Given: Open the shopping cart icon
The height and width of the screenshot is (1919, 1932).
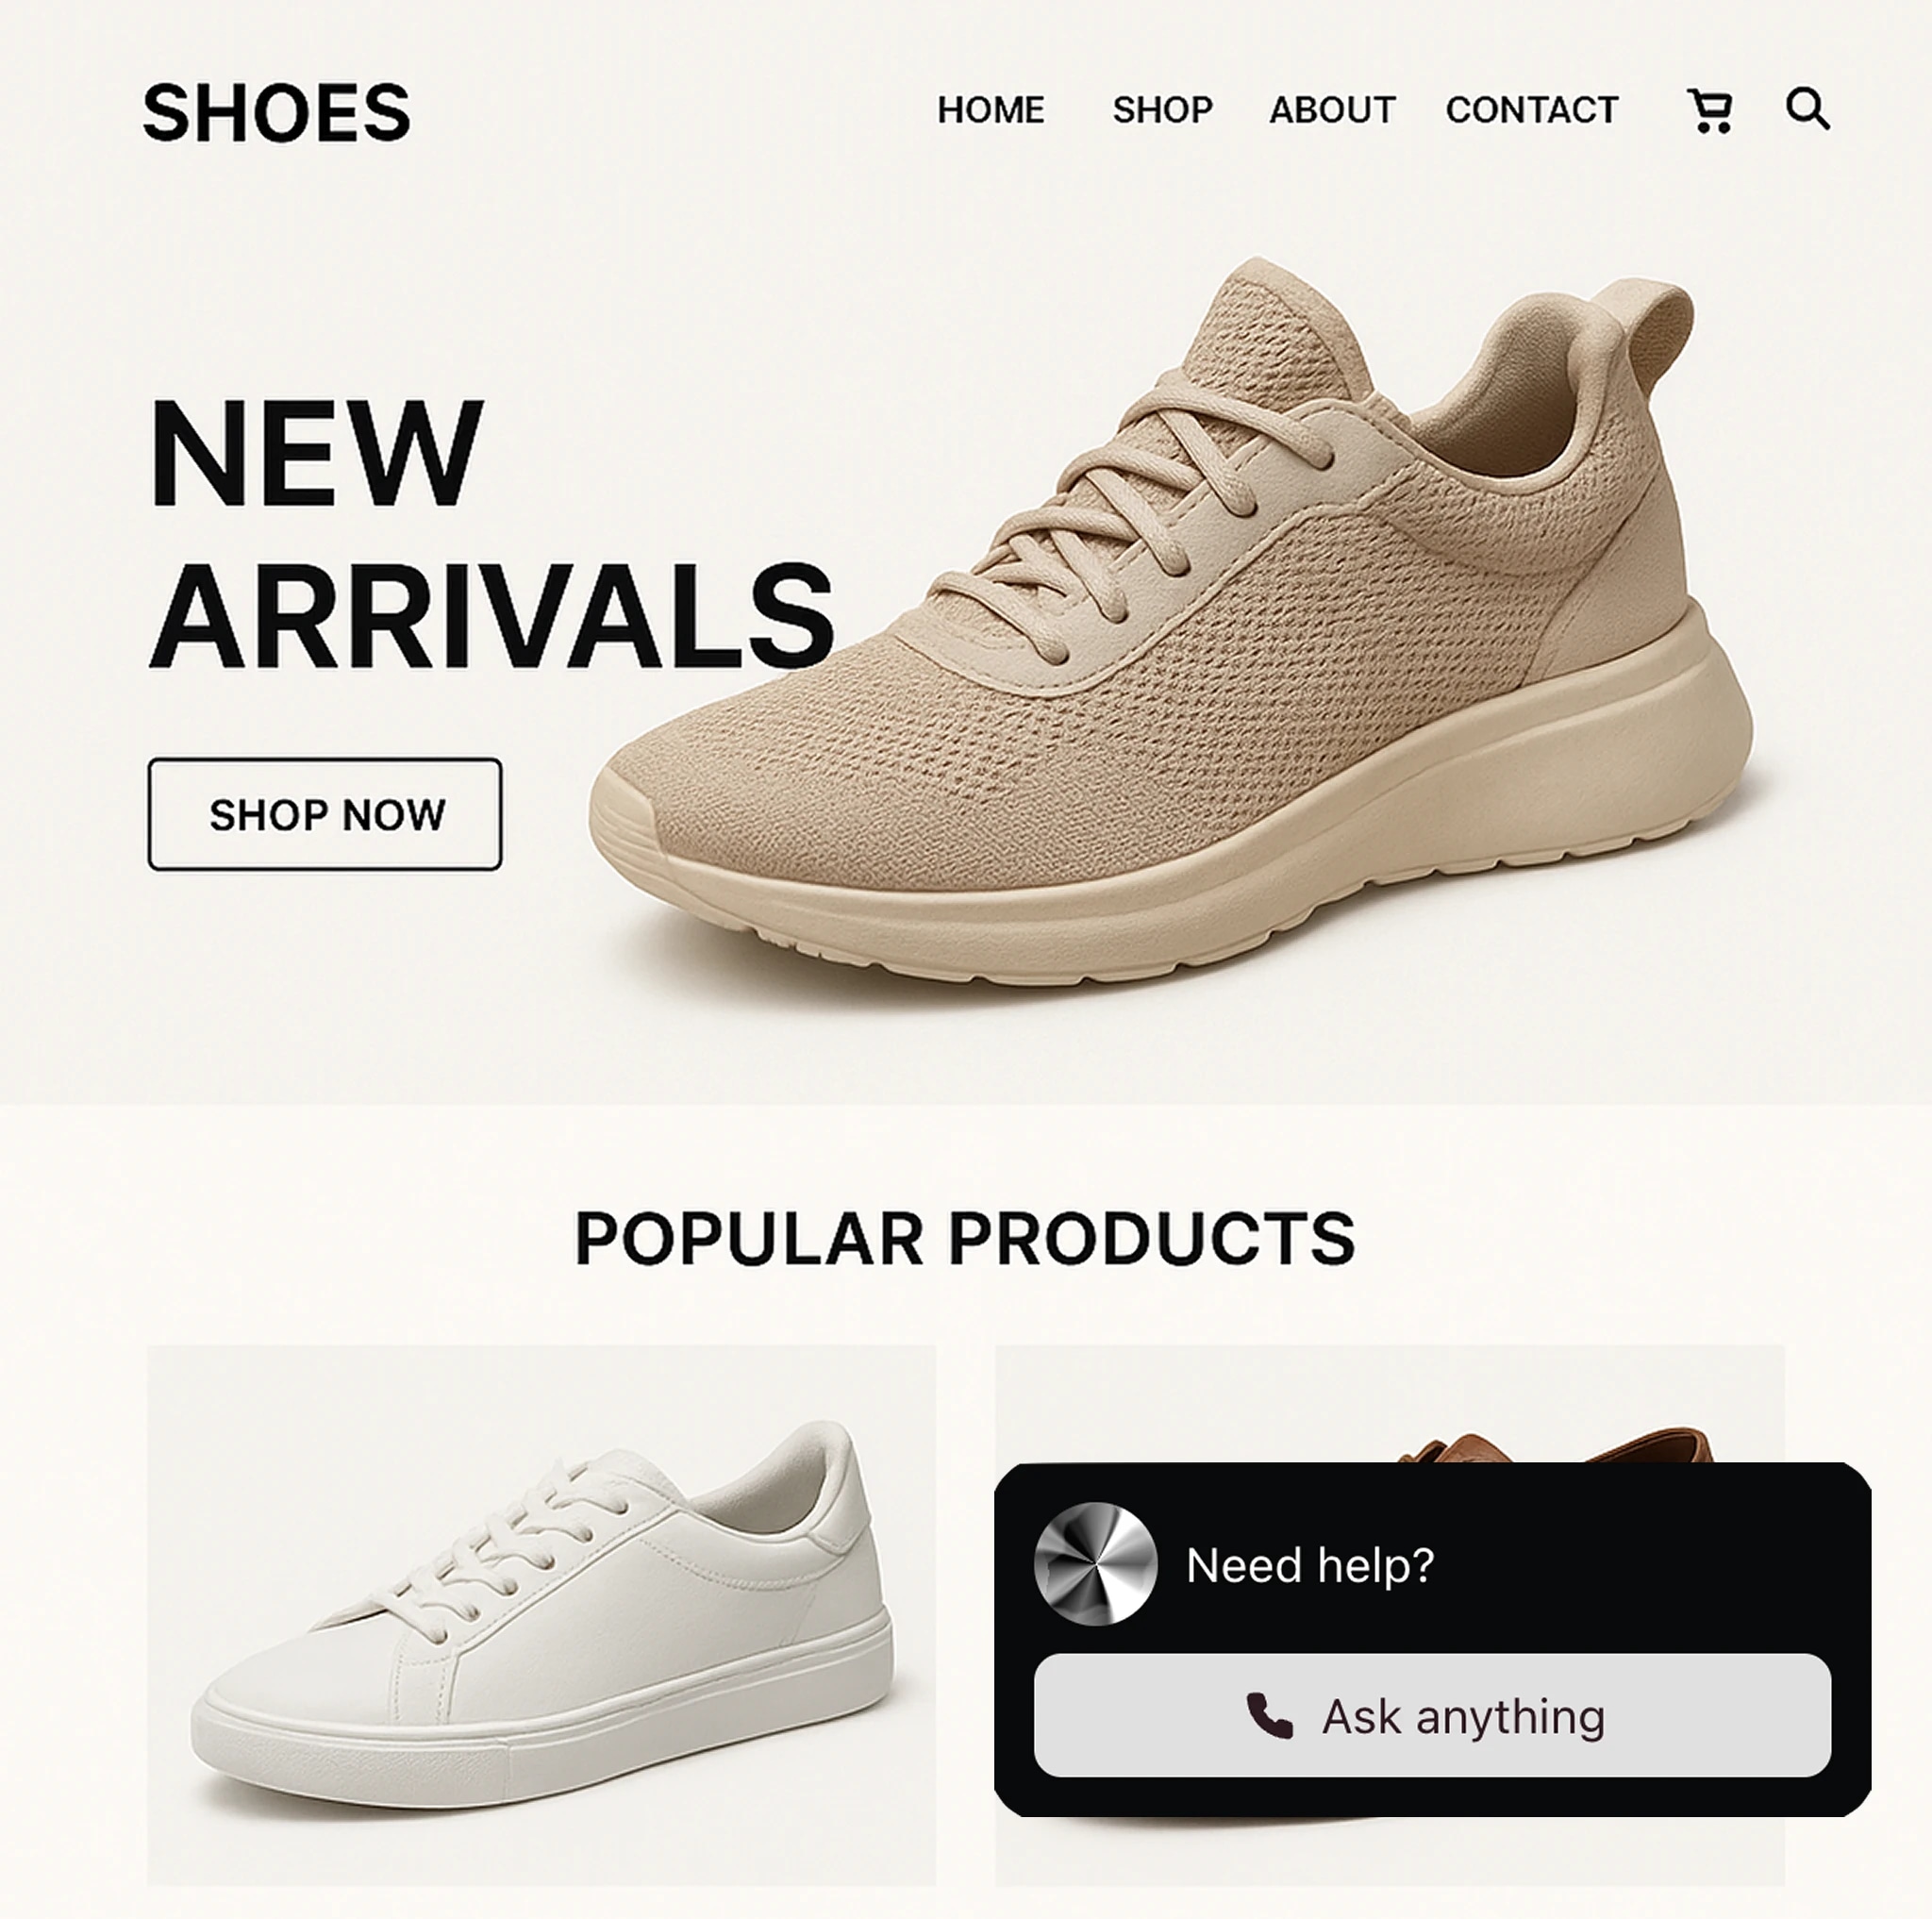Looking at the screenshot, I should click(x=1711, y=110).
